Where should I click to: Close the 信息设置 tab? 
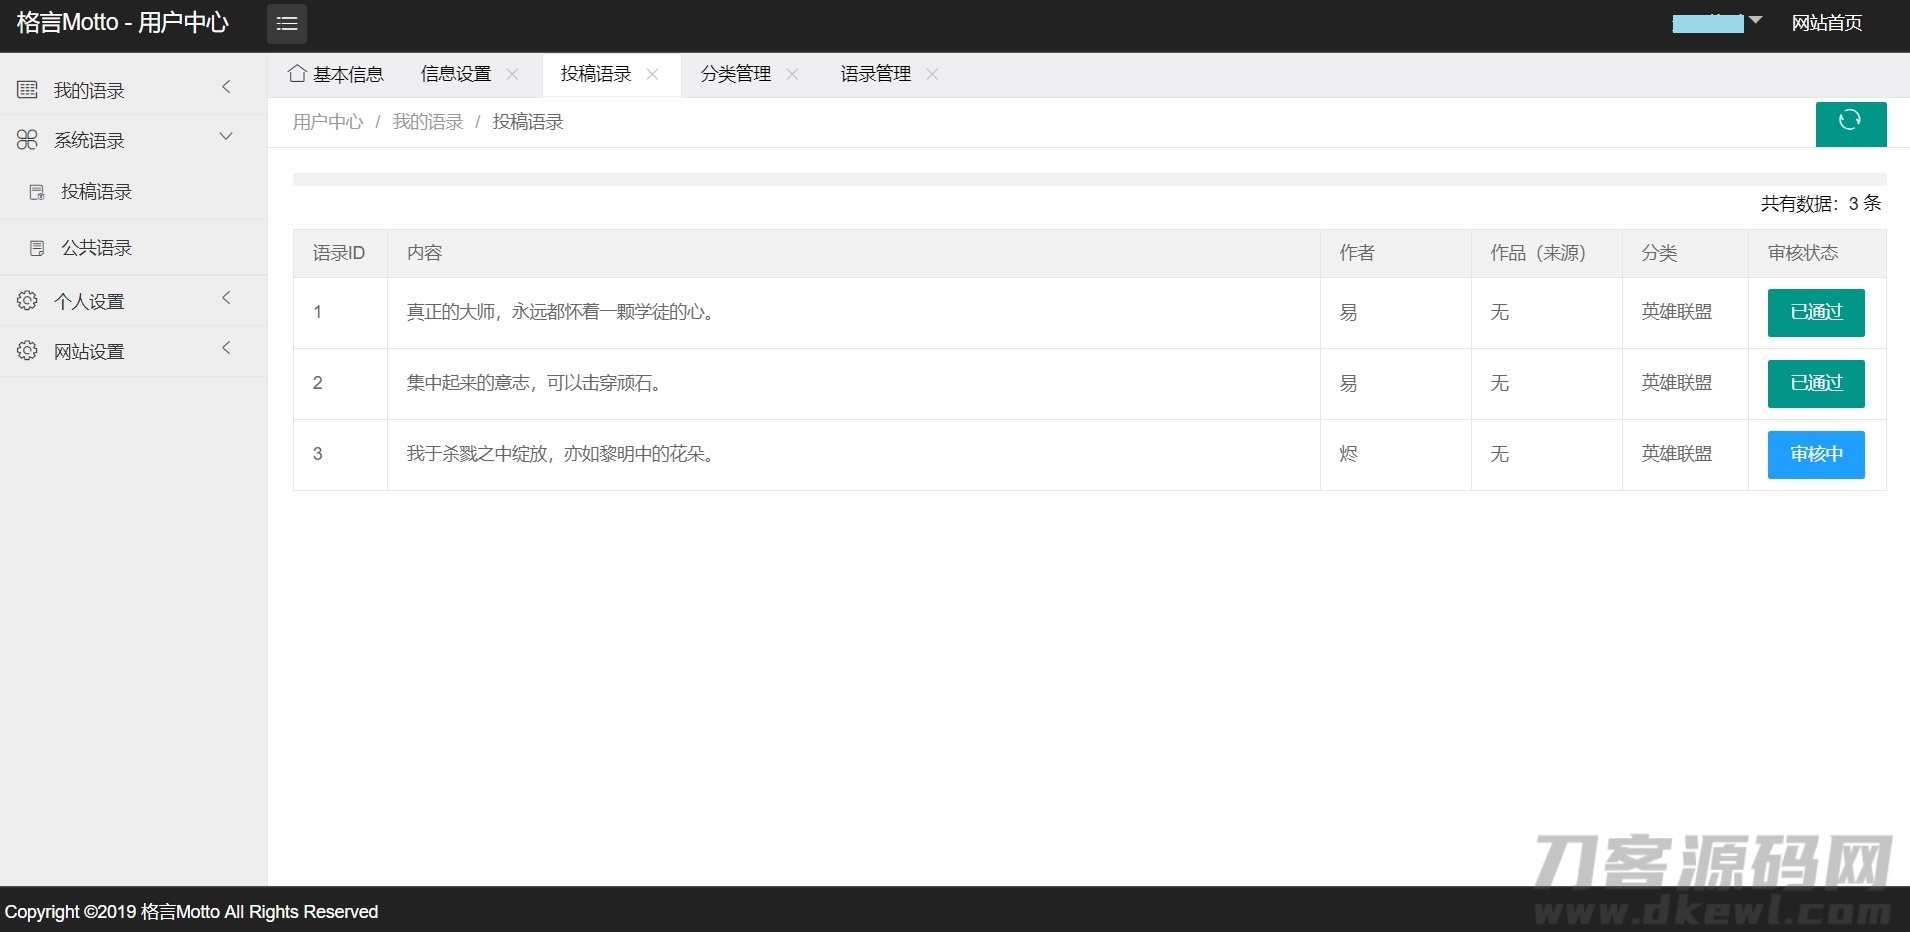[x=512, y=74]
